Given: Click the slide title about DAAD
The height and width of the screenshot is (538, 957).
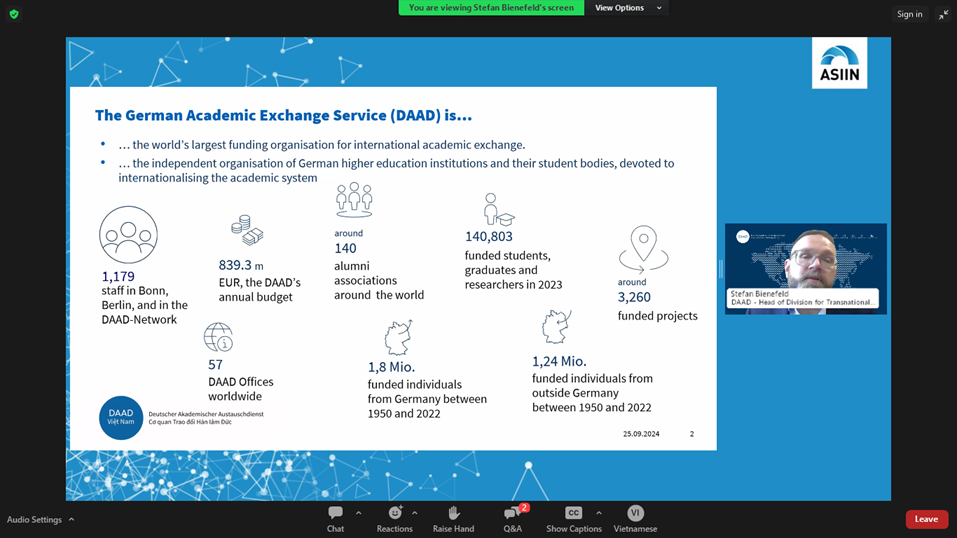Looking at the screenshot, I should tap(283, 115).
